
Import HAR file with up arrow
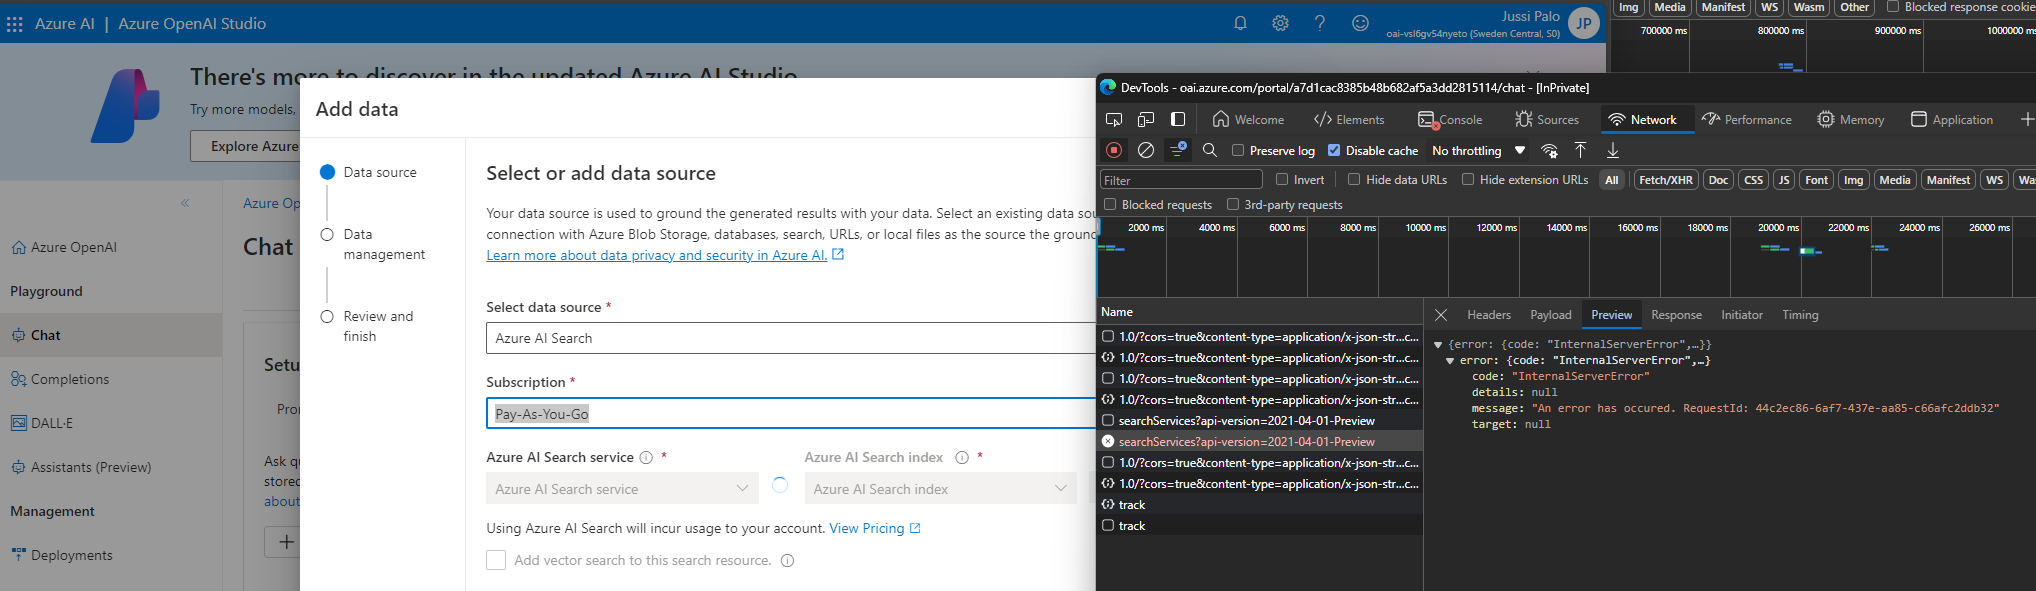pyautogui.click(x=1581, y=150)
